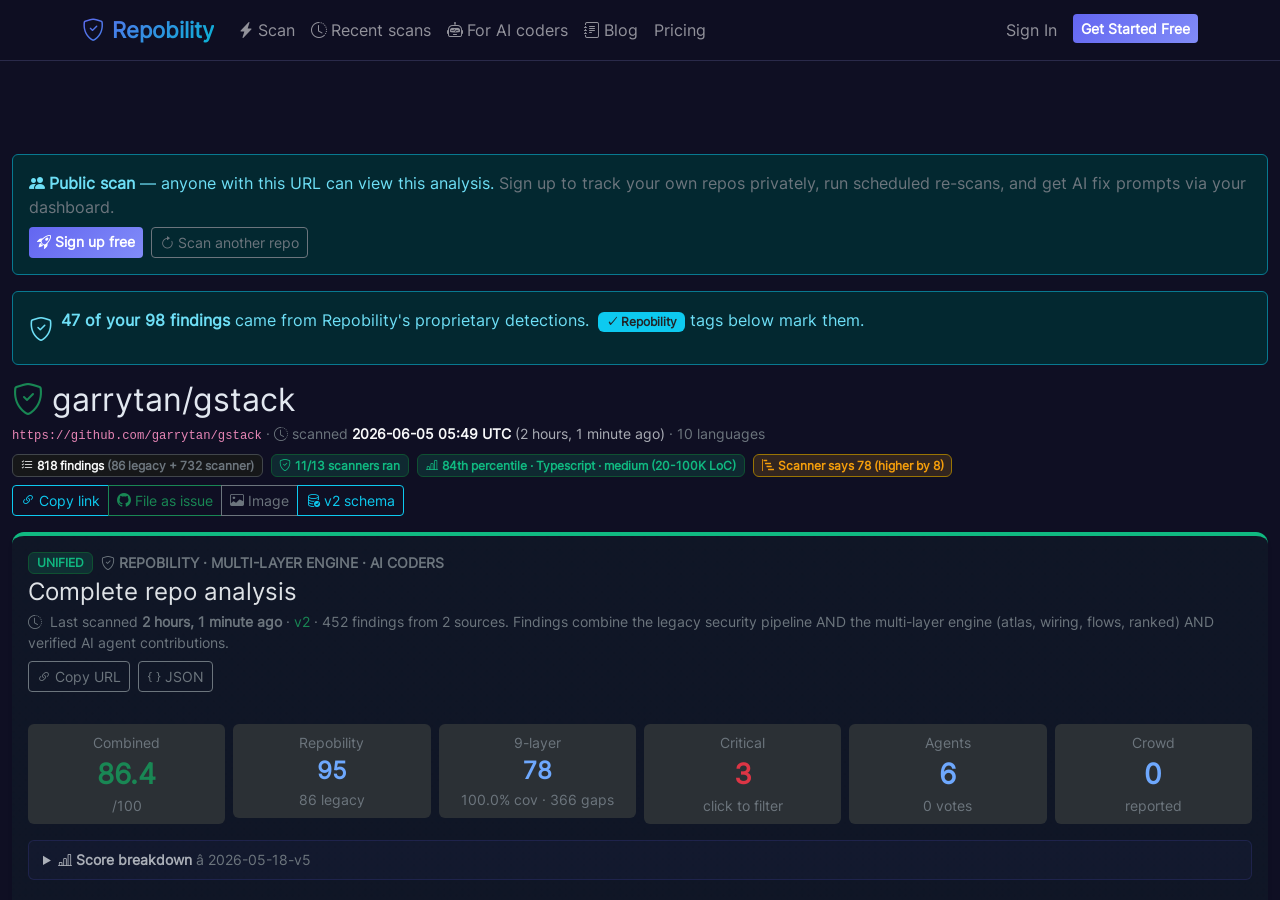1280x900 pixels.
Task: Open the Pricing page
Action: [x=680, y=30]
